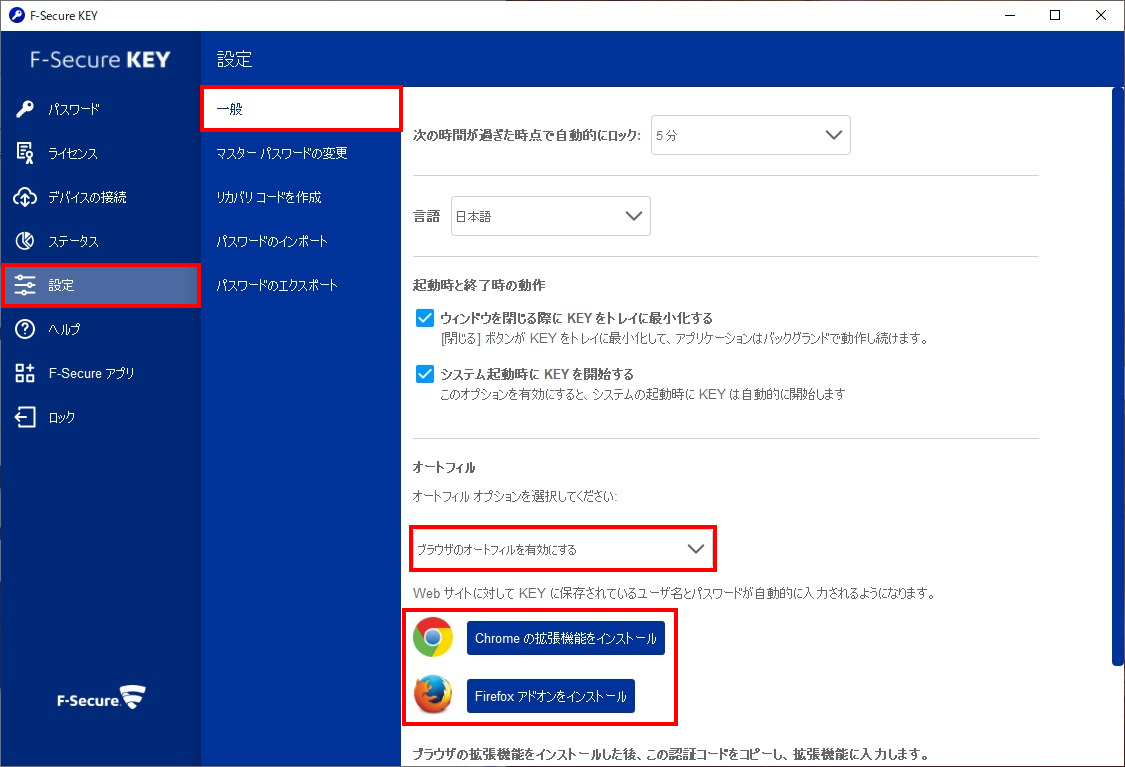
Task: Click Firefox アドオンをインストール button
Action: (x=550, y=695)
